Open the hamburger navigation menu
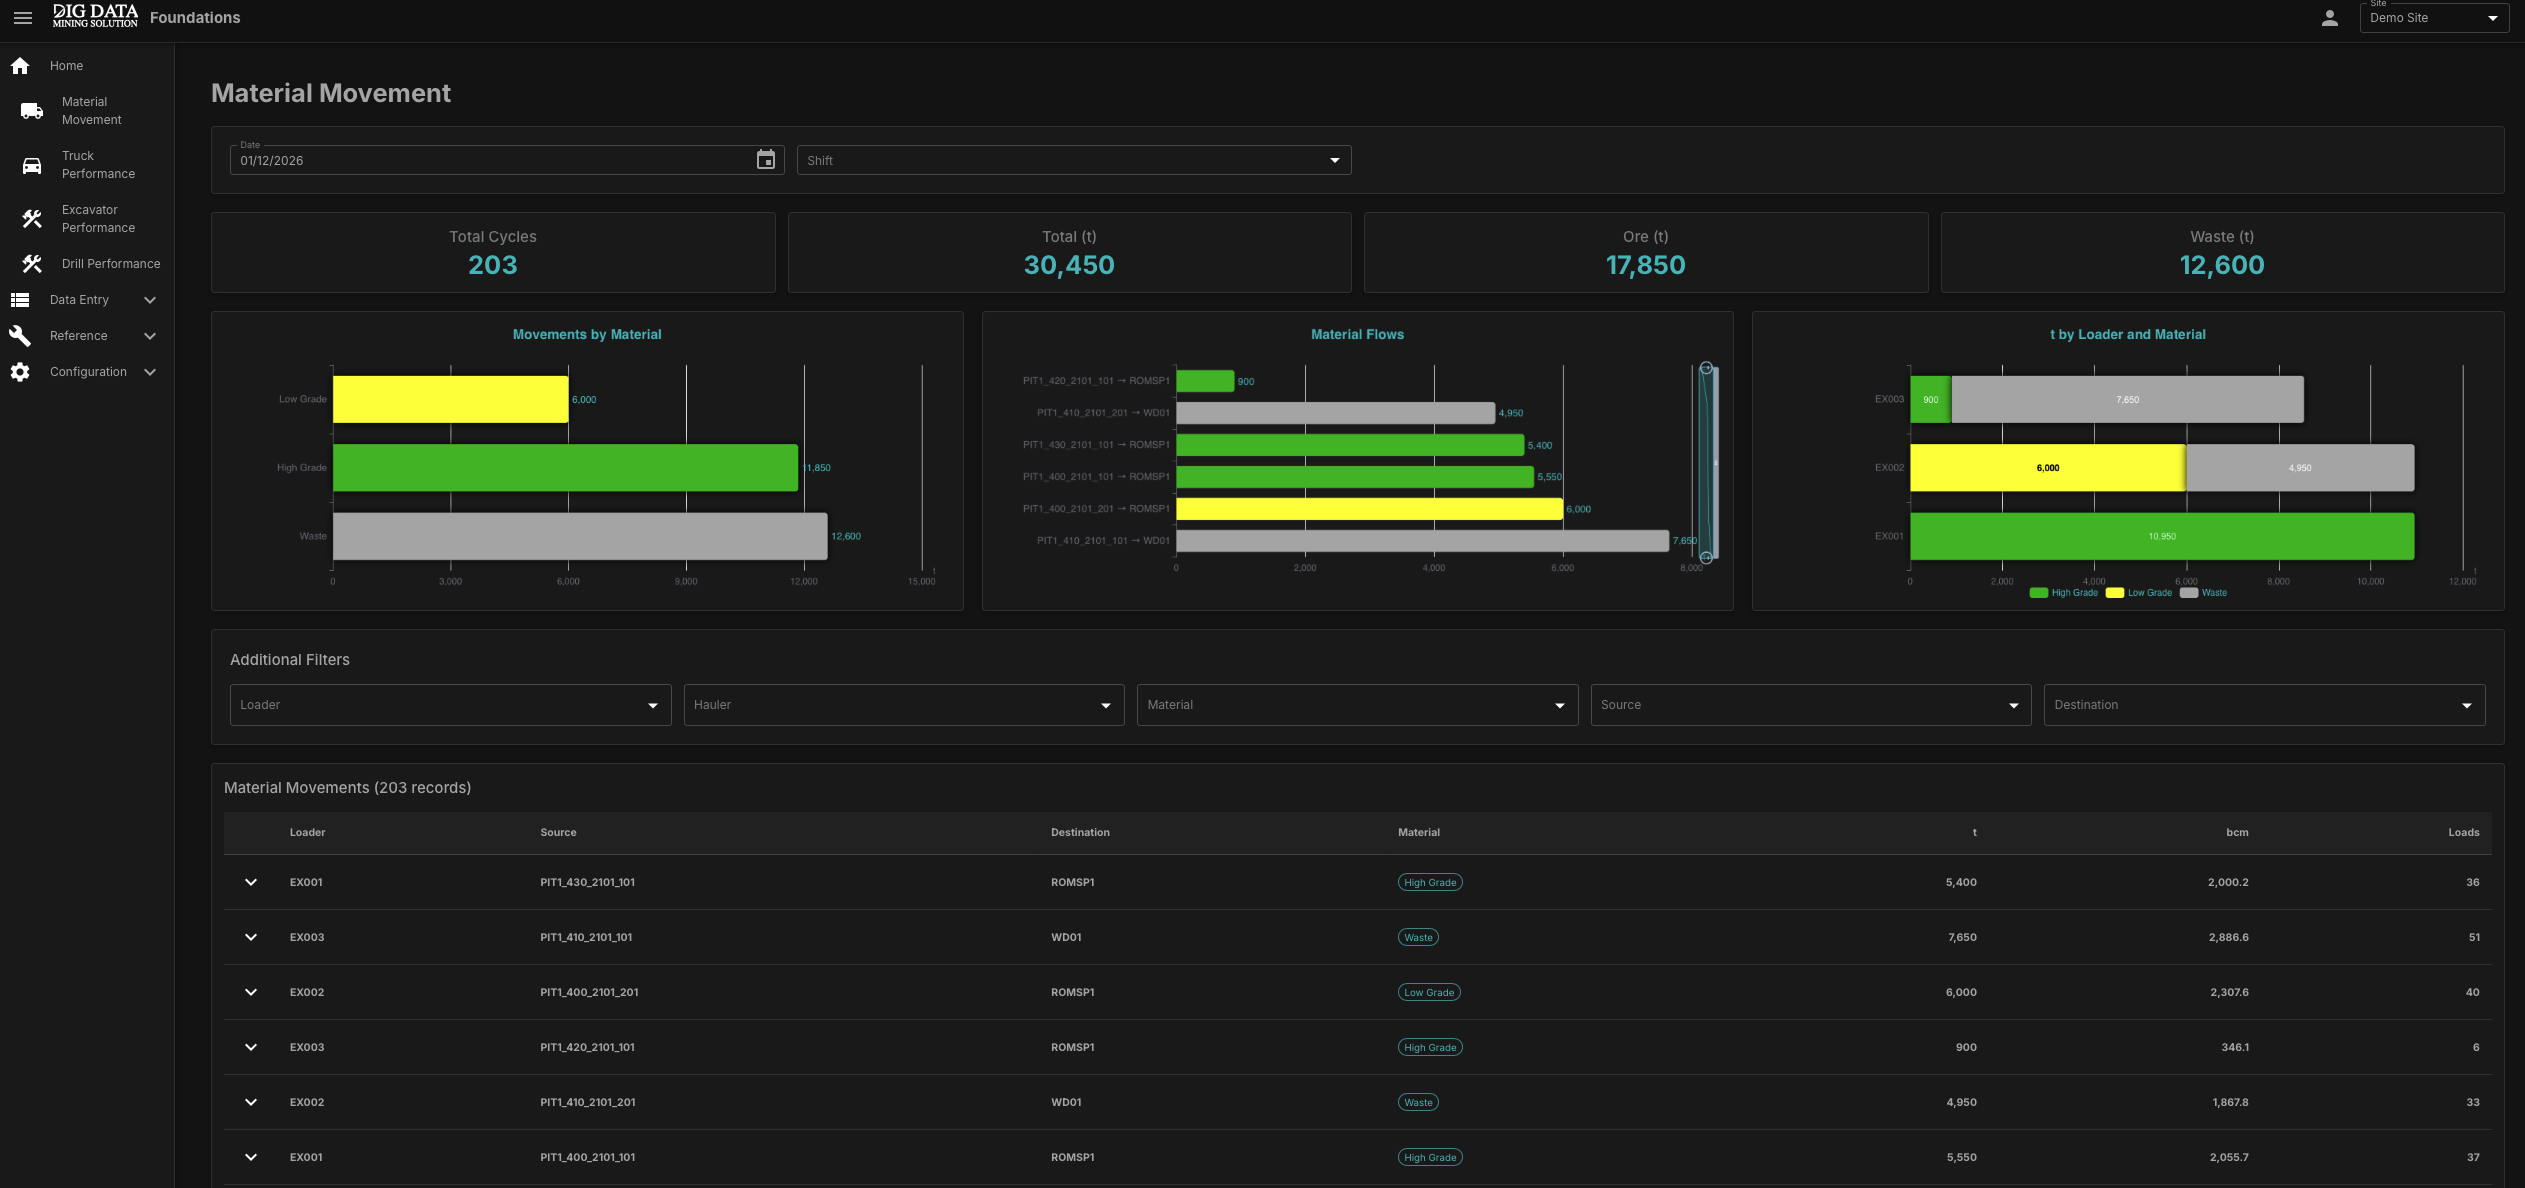Image resolution: width=2525 pixels, height=1188 pixels. [22, 18]
